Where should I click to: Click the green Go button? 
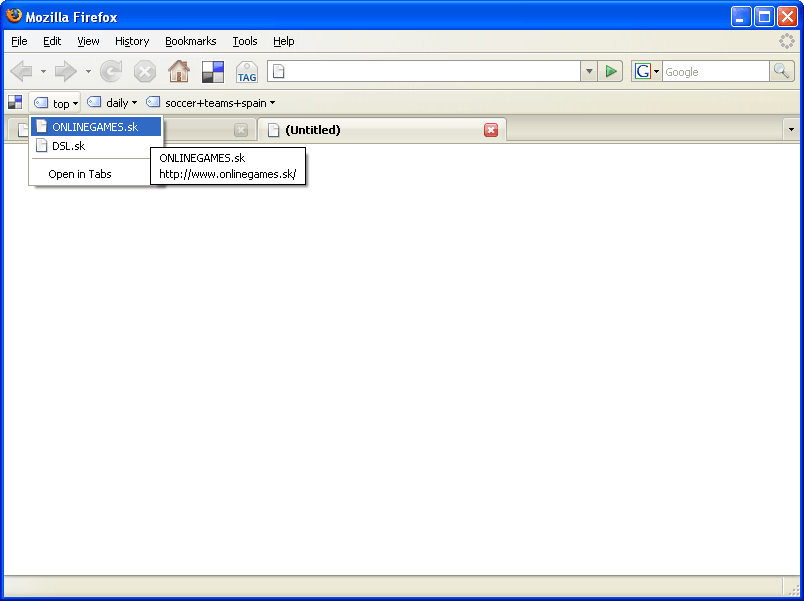click(x=611, y=71)
